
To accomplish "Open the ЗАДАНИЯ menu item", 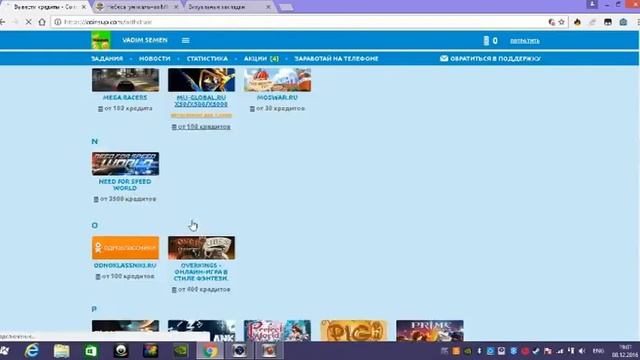I will 107,59.
